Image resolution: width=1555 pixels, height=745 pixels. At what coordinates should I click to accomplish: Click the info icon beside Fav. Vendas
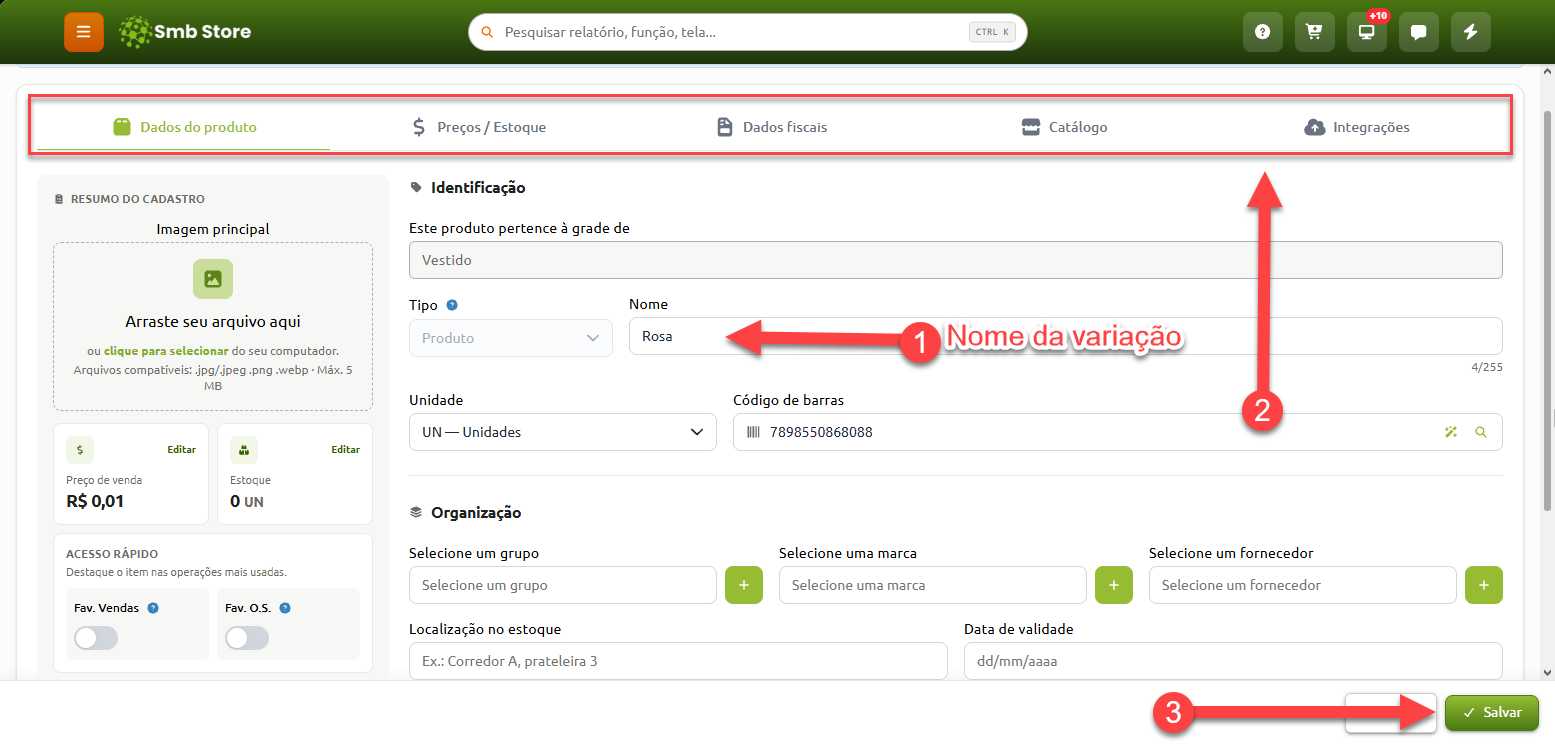tap(153, 608)
